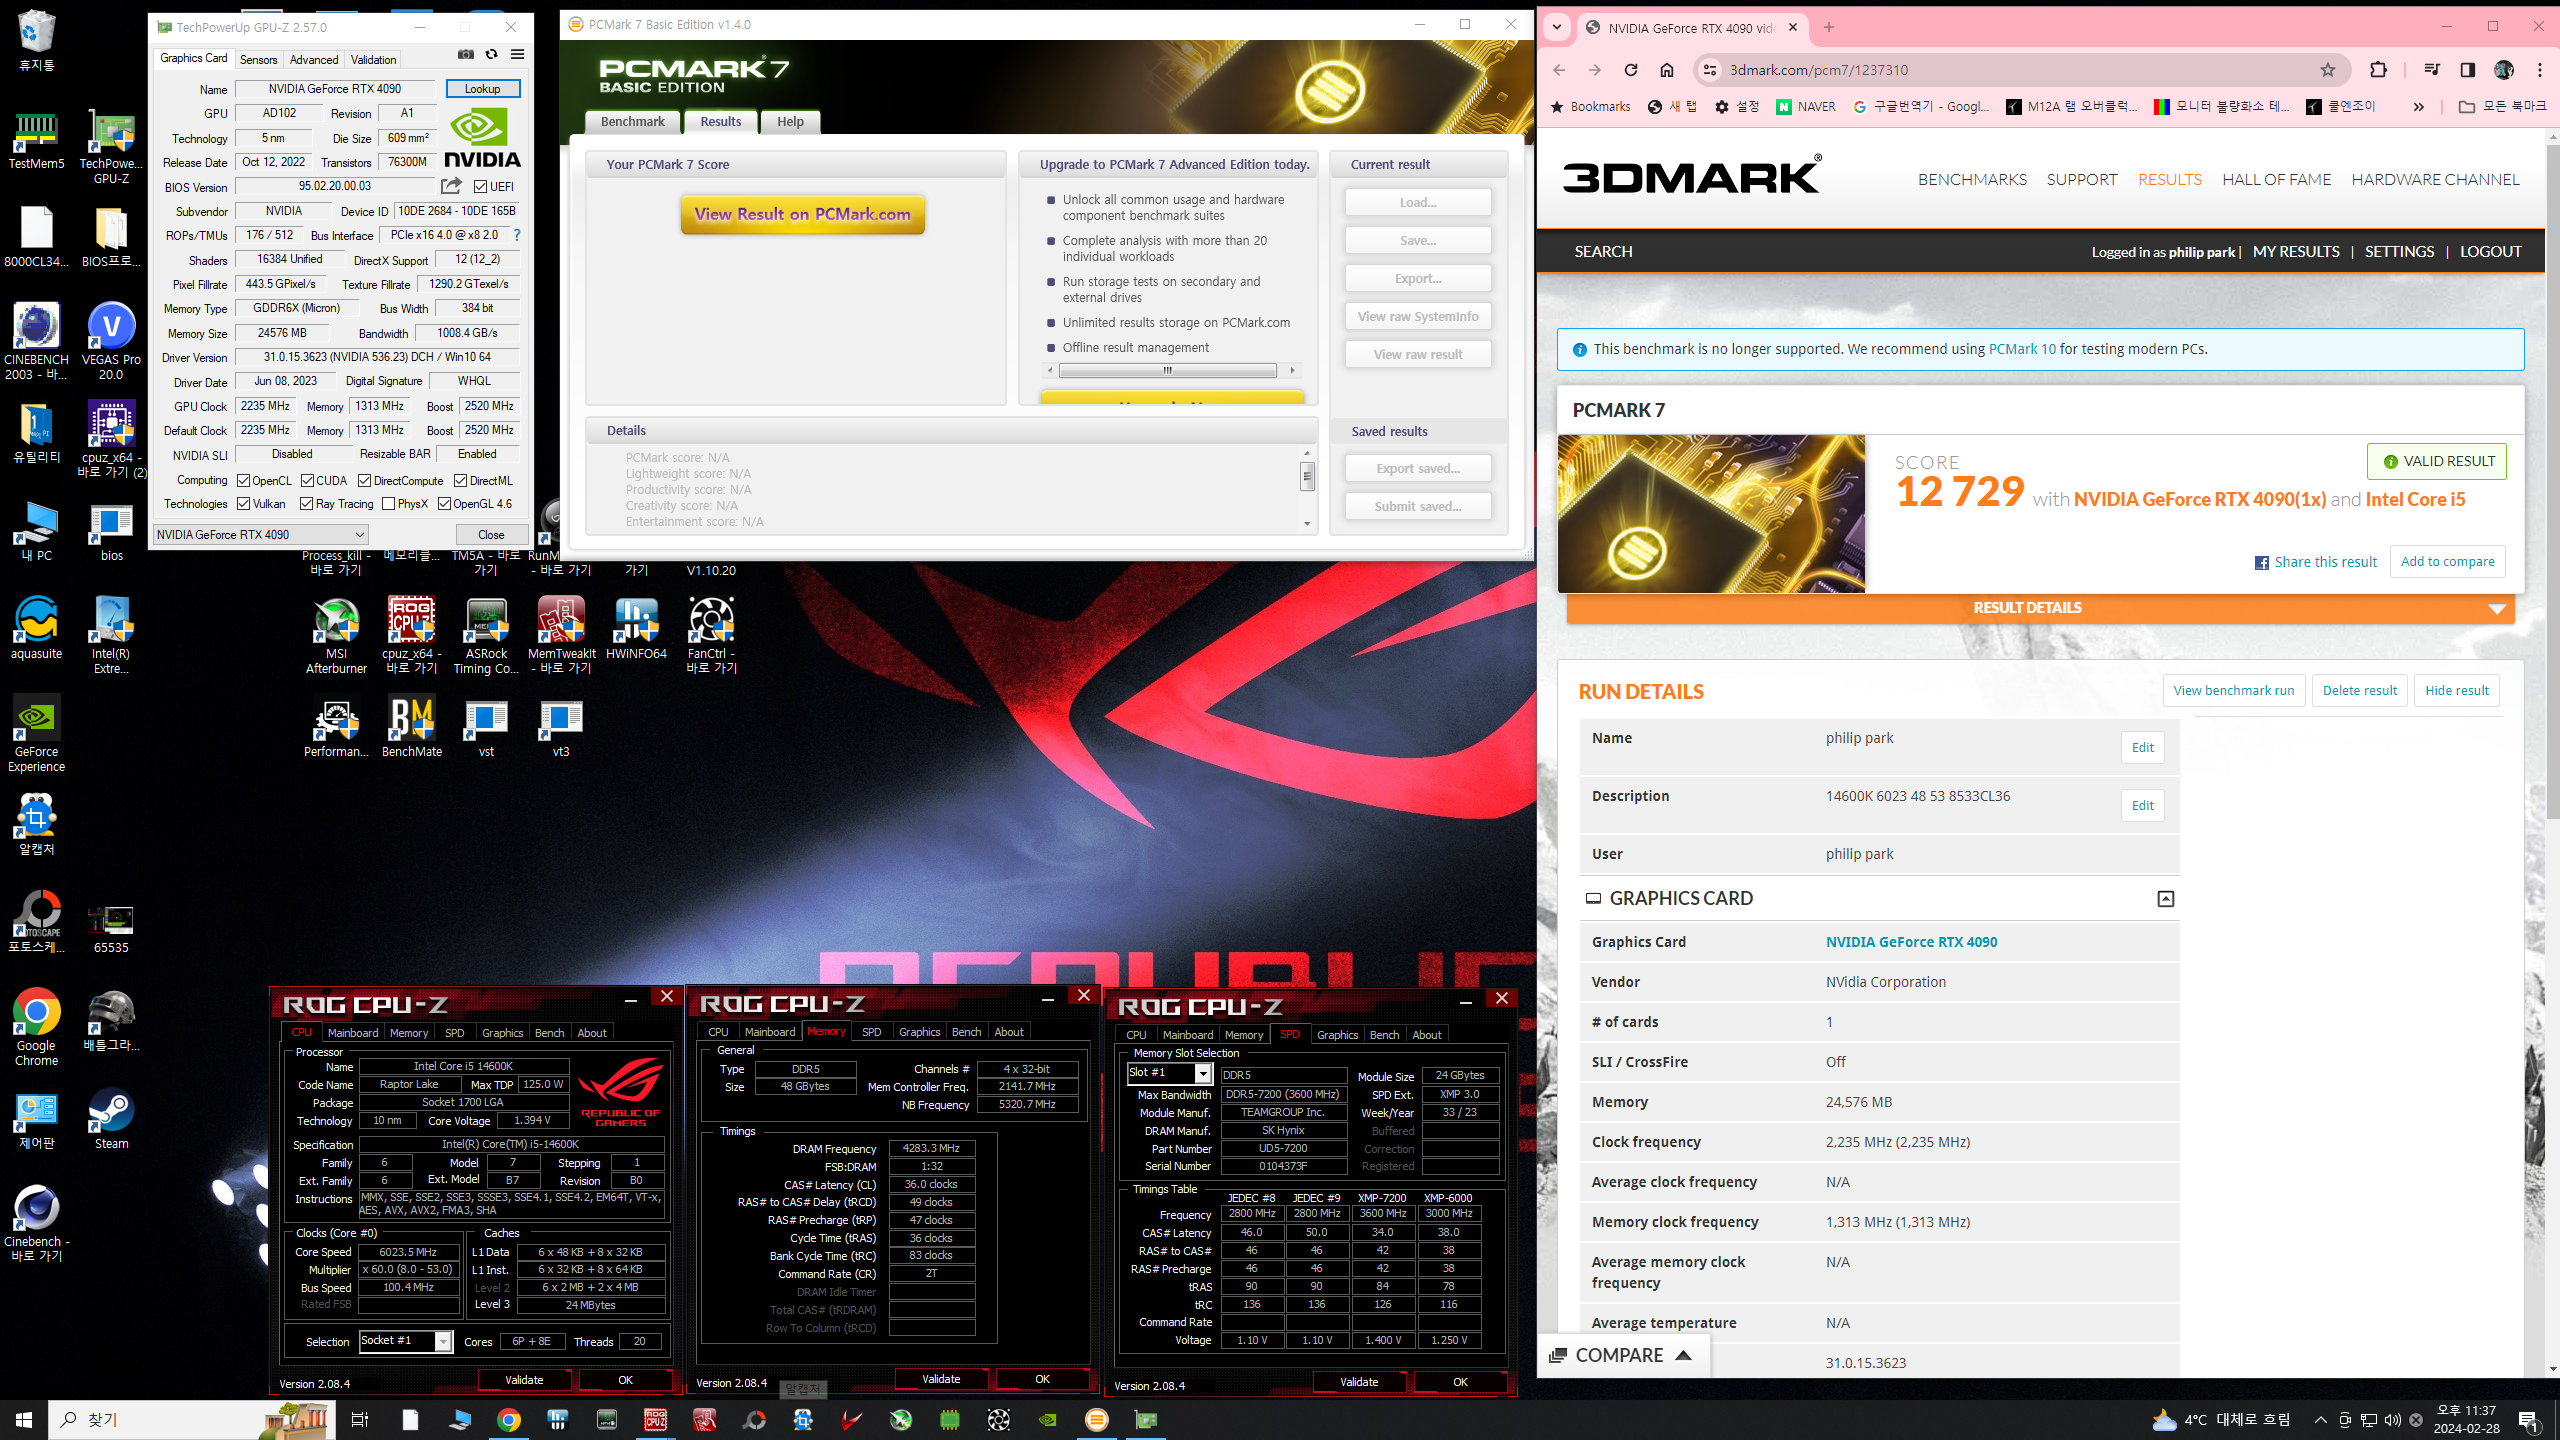Click the GPU-Z screenshot camera icon
The height and width of the screenshot is (1440, 2560).
466,55
